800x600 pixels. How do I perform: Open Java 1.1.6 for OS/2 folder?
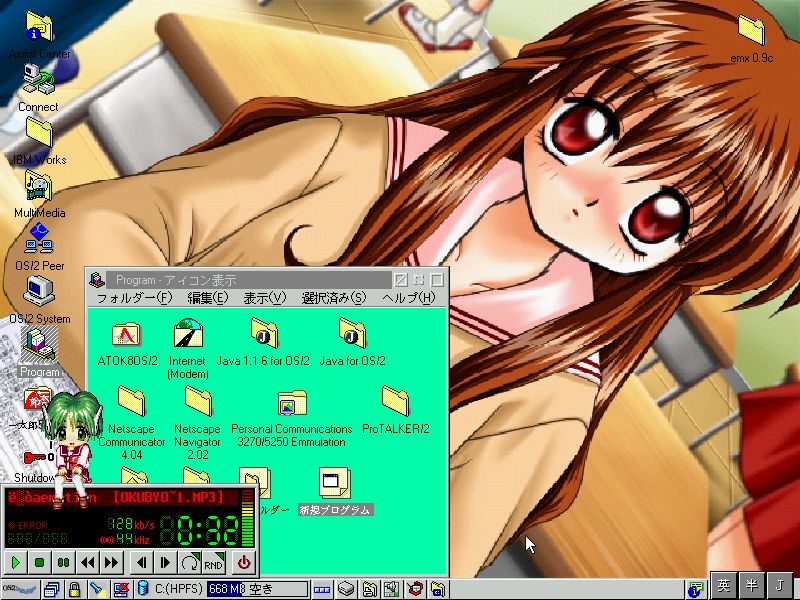264,334
